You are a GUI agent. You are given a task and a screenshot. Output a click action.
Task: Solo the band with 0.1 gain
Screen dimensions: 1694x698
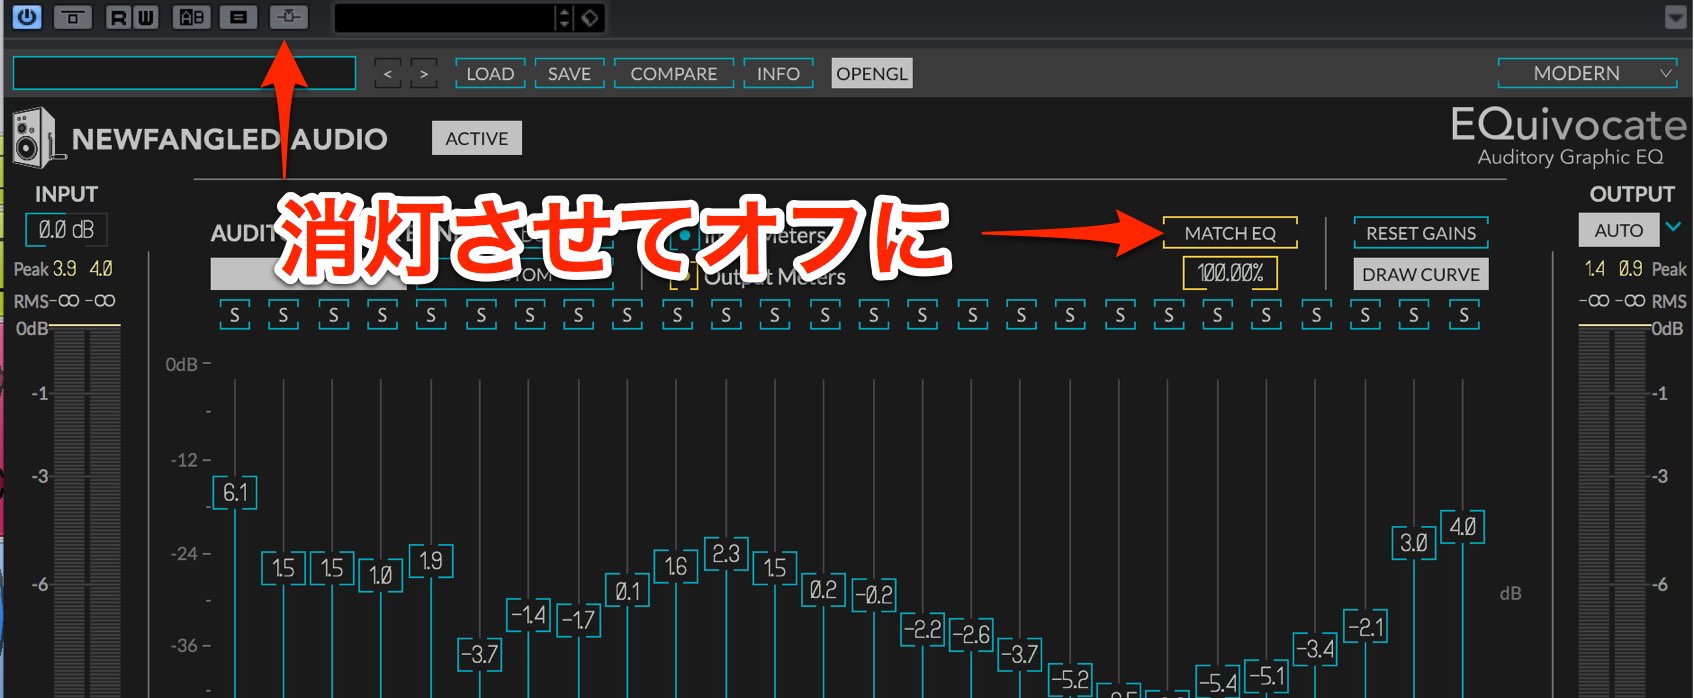click(x=627, y=316)
